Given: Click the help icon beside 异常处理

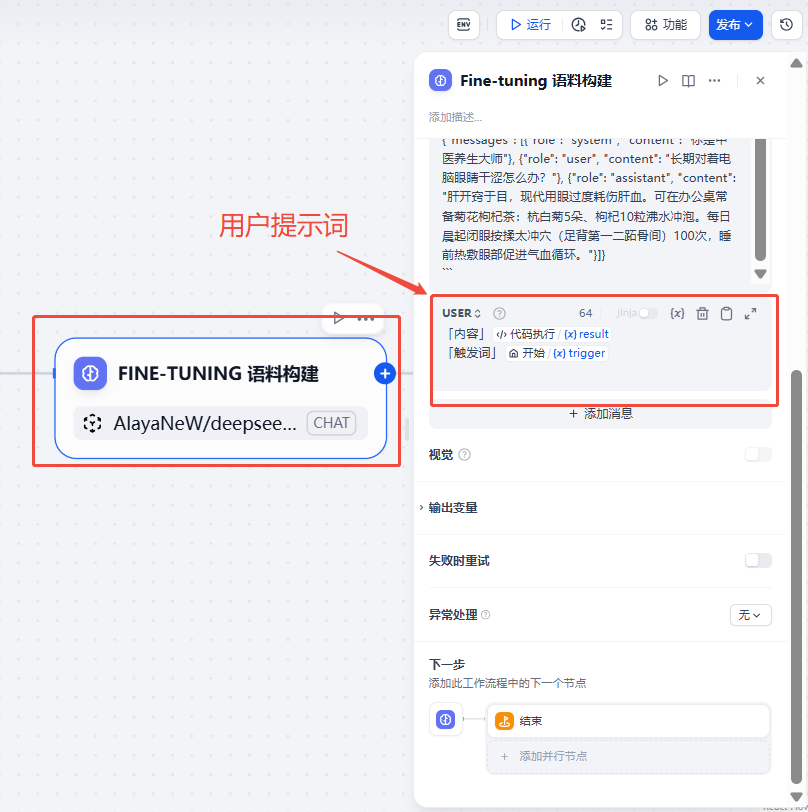Looking at the screenshot, I should pyautogui.click(x=485, y=615).
